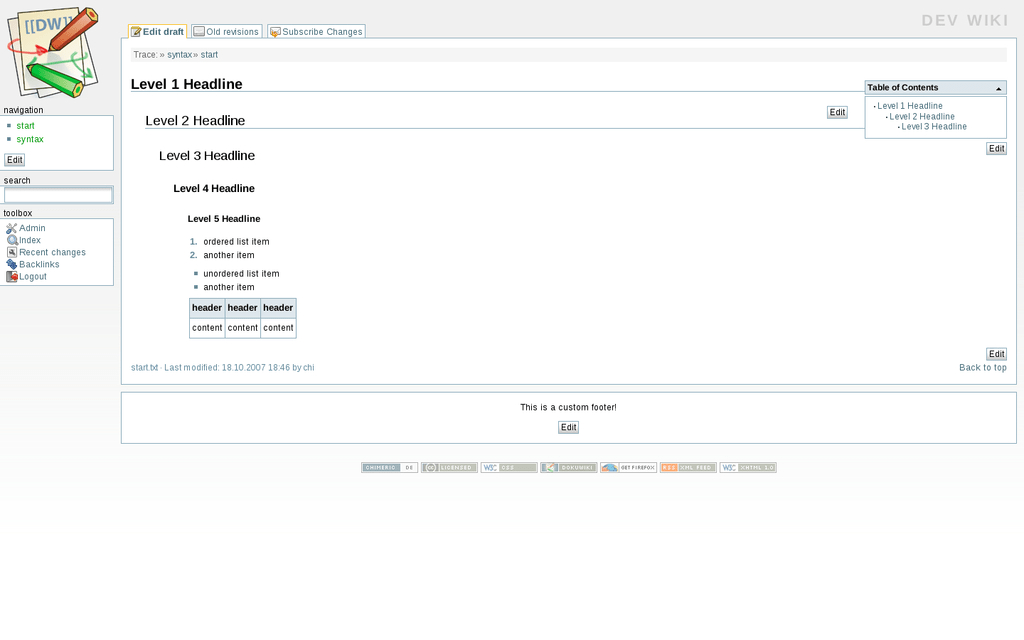The width and height of the screenshot is (1024, 640).
Task: Click the Old revisions icon
Action: click(x=199, y=31)
